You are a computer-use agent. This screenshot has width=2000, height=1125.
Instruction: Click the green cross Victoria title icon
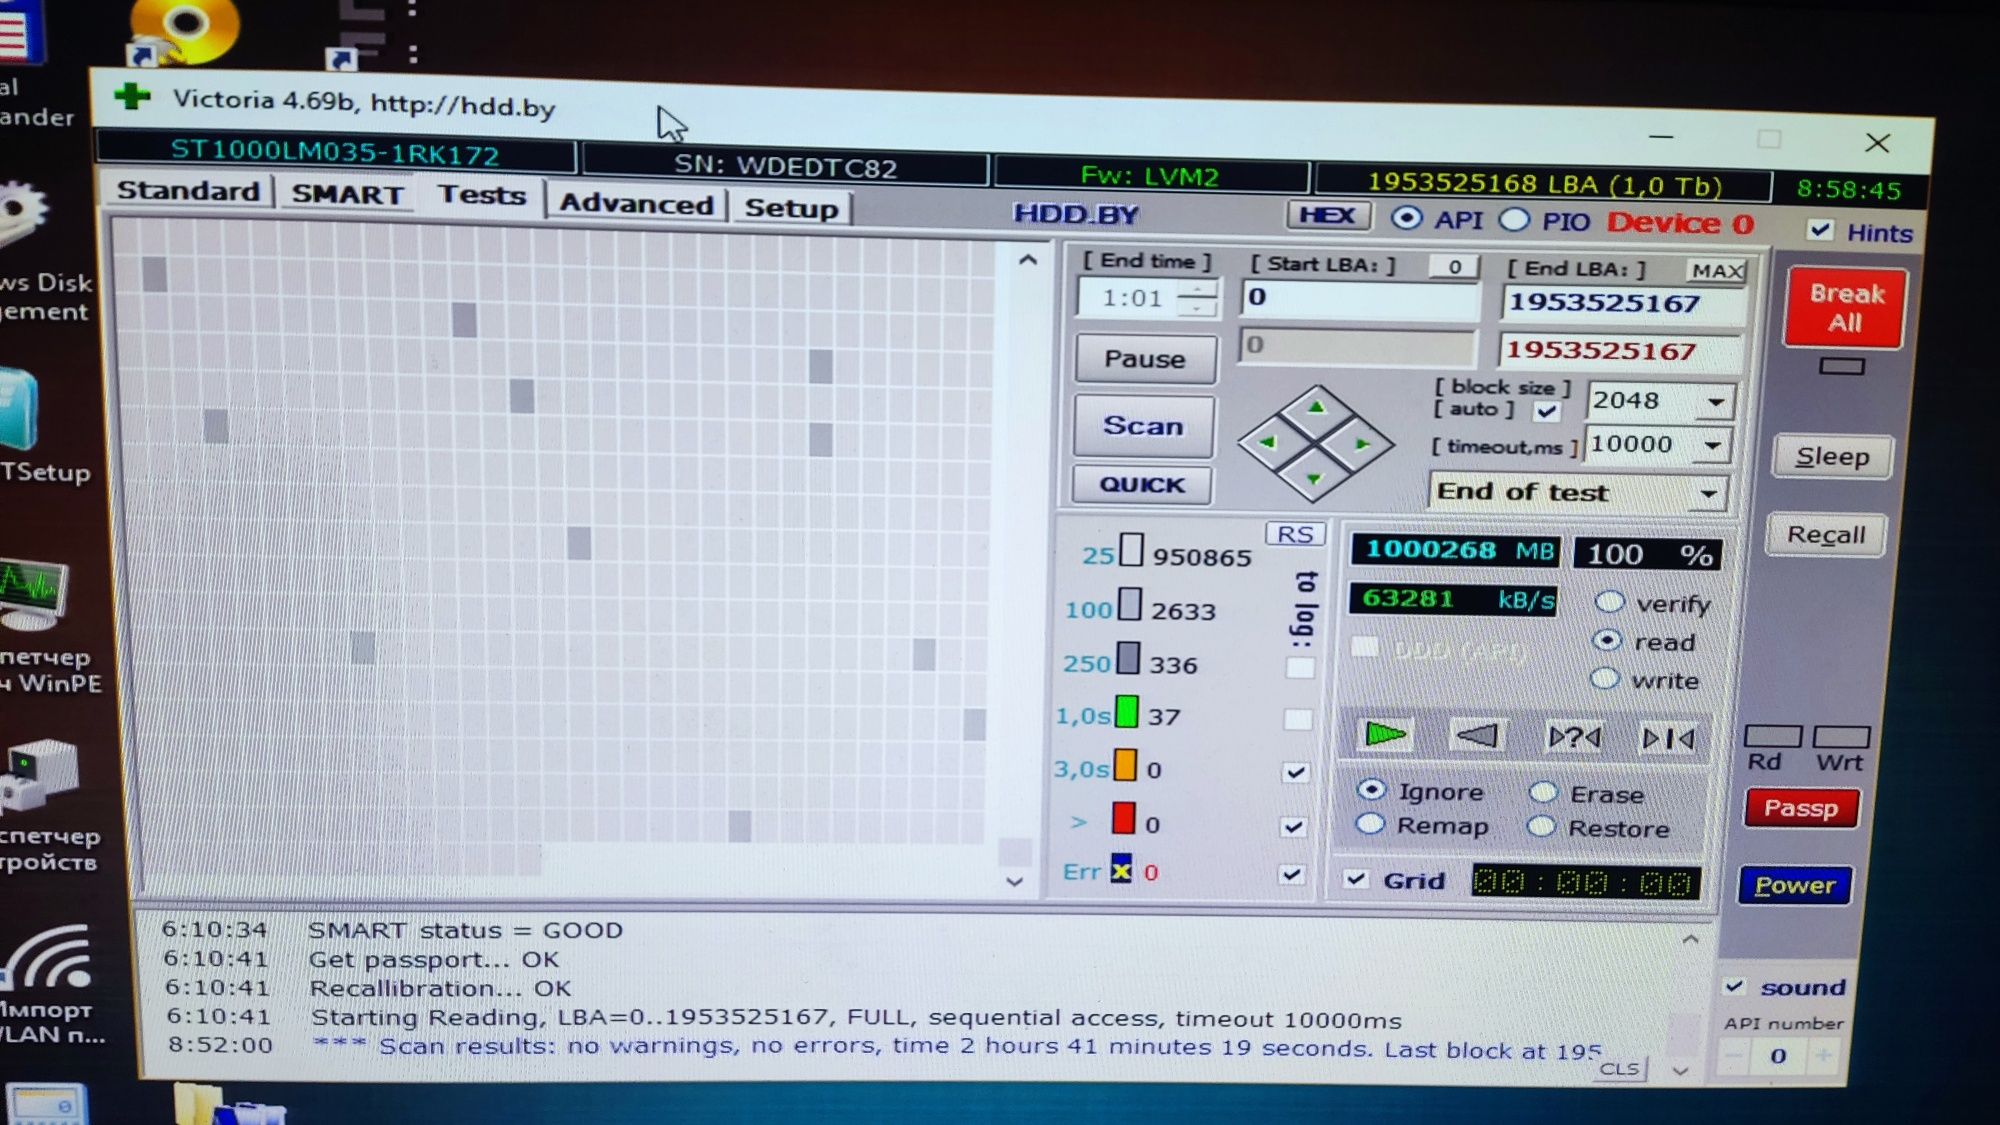tap(132, 97)
